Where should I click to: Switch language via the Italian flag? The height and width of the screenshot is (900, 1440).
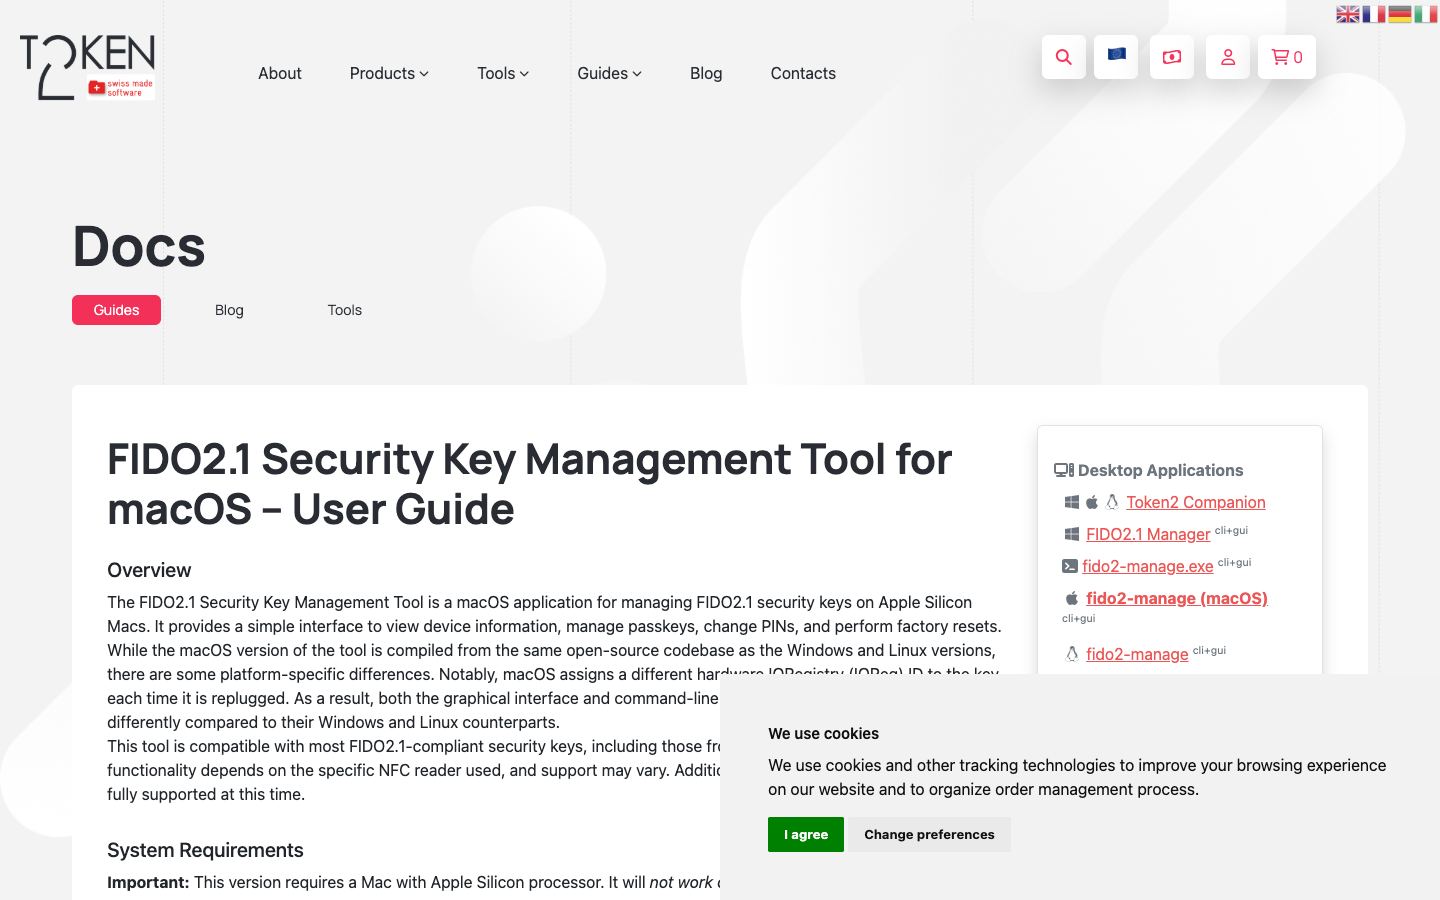pyautogui.click(x=1426, y=14)
